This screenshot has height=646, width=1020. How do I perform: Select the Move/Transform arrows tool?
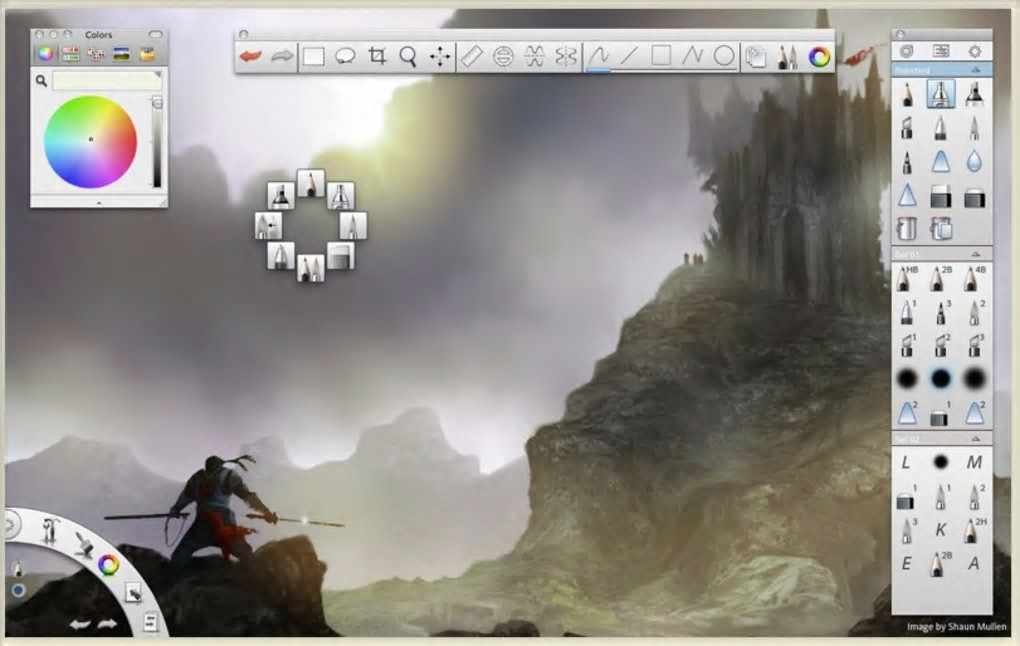pos(440,57)
